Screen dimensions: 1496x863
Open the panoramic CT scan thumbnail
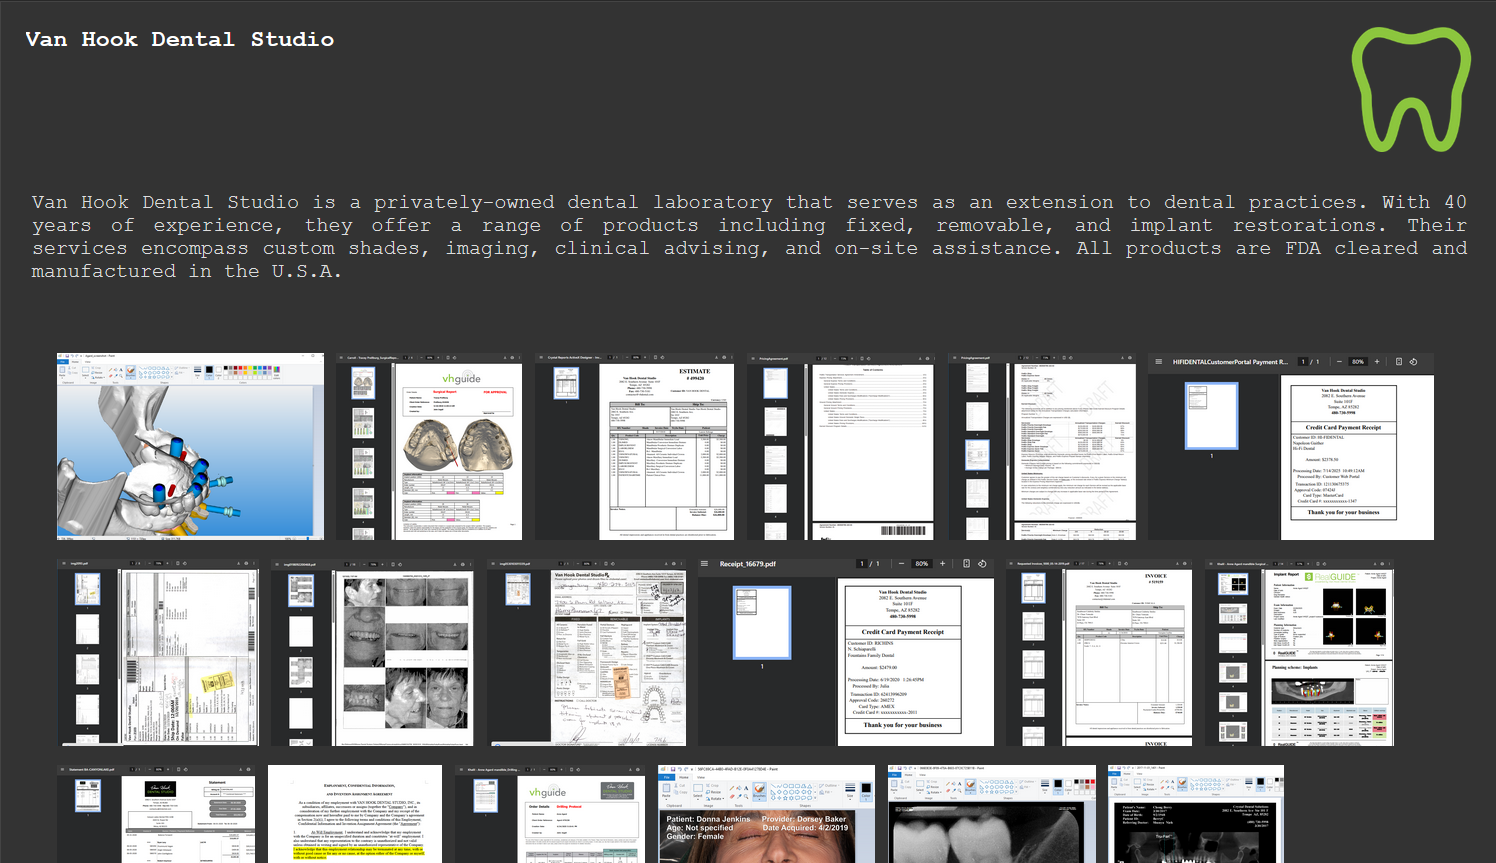[1196, 814]
